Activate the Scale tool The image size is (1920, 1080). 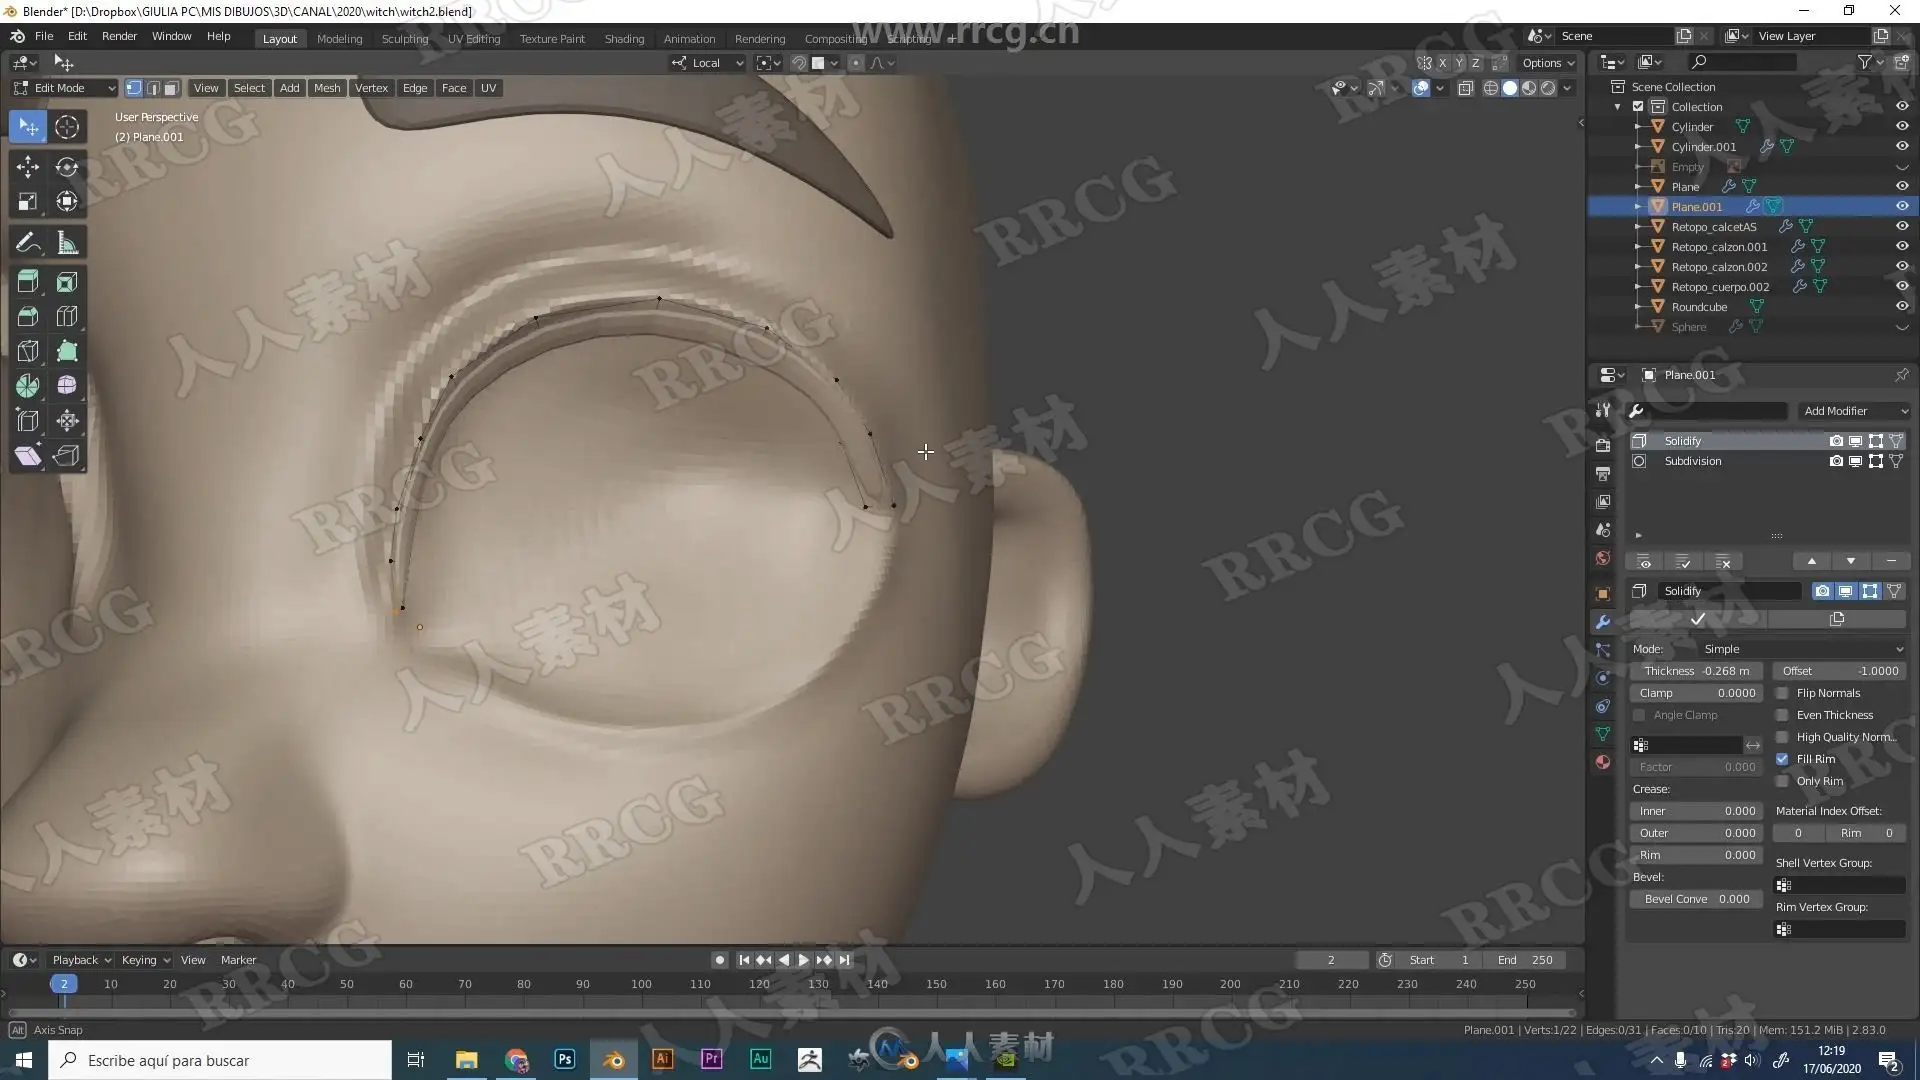pos(27,202)
